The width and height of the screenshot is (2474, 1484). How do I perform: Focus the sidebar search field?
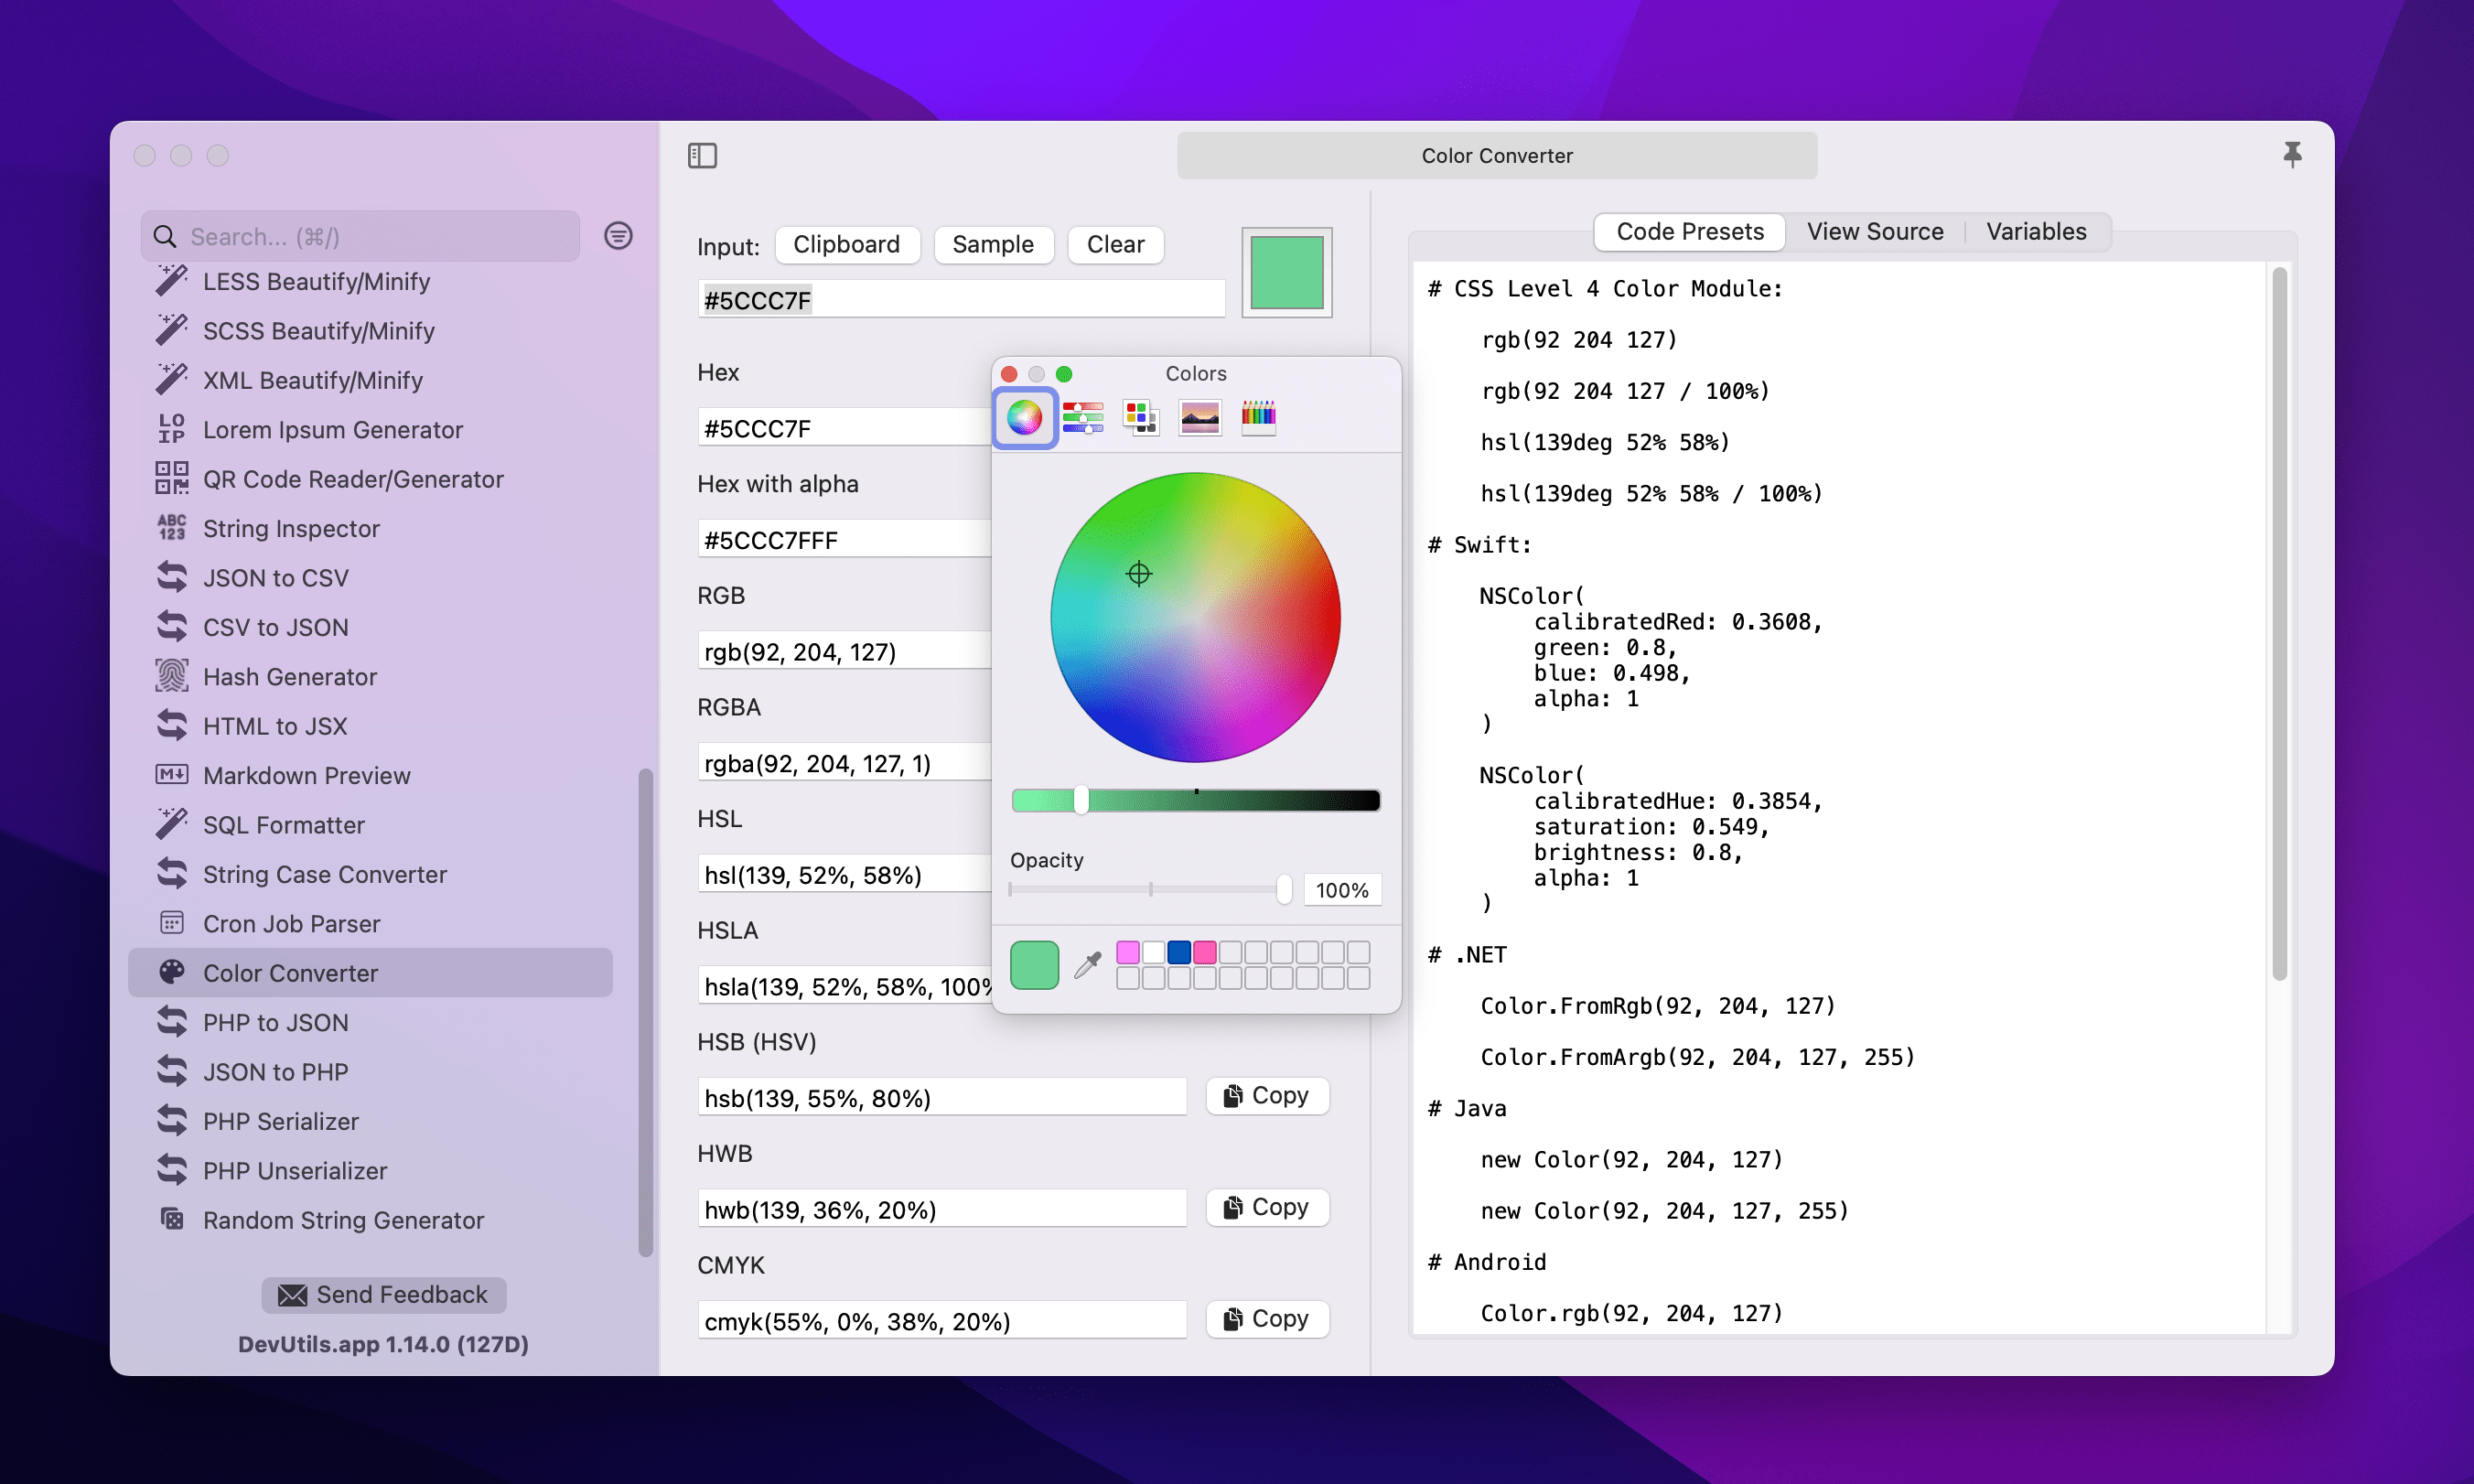point(360,236)
